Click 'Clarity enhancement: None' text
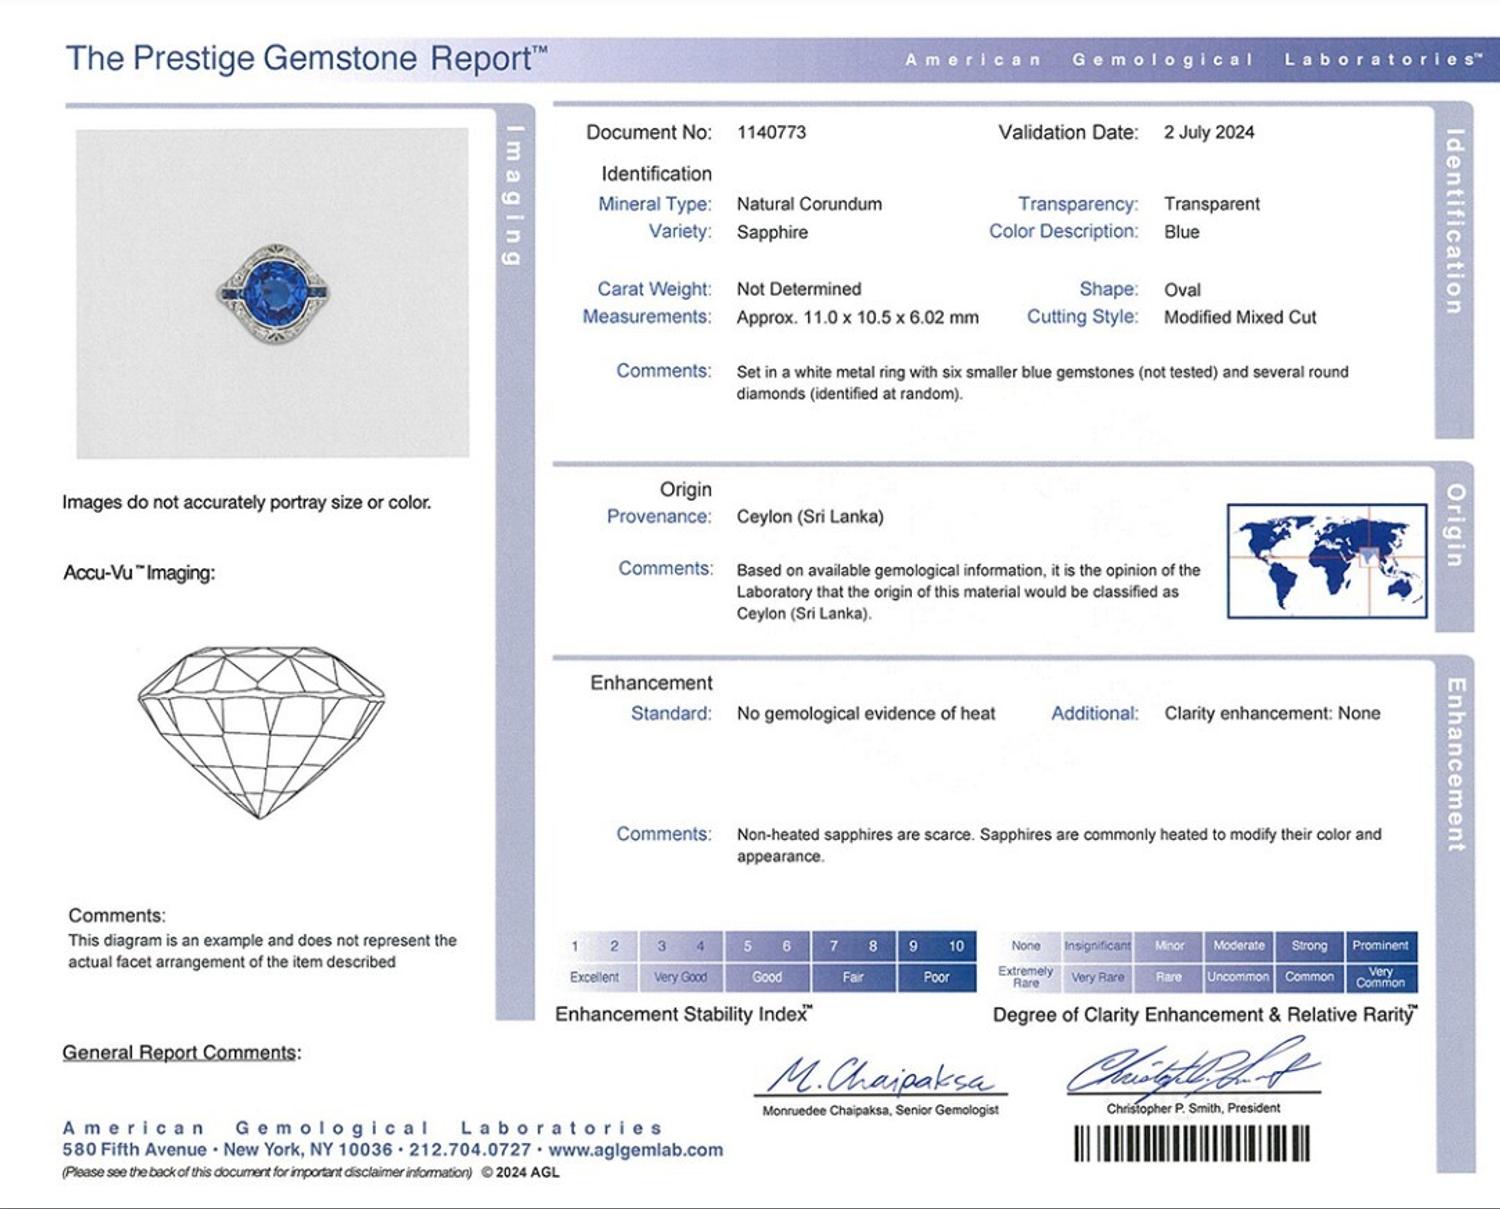The height and width of the screenshot is (1209, 1500). tap(1272, 713)
